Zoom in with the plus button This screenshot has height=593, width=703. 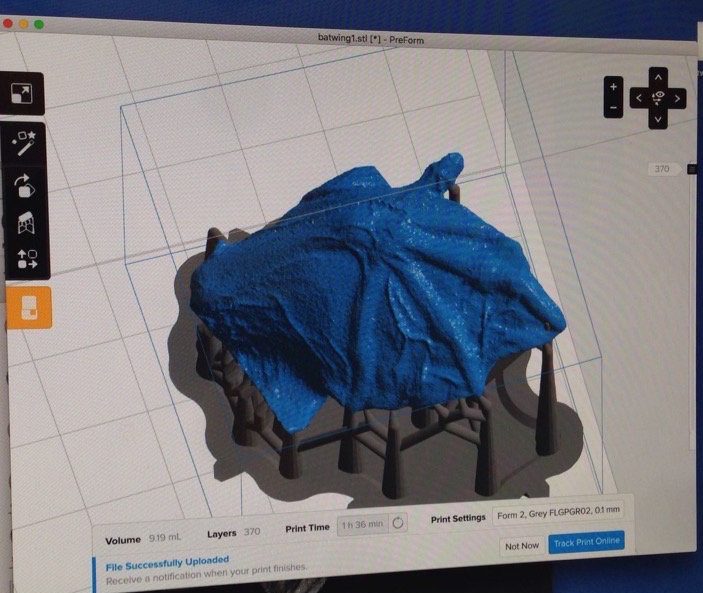tap(613, 85)
